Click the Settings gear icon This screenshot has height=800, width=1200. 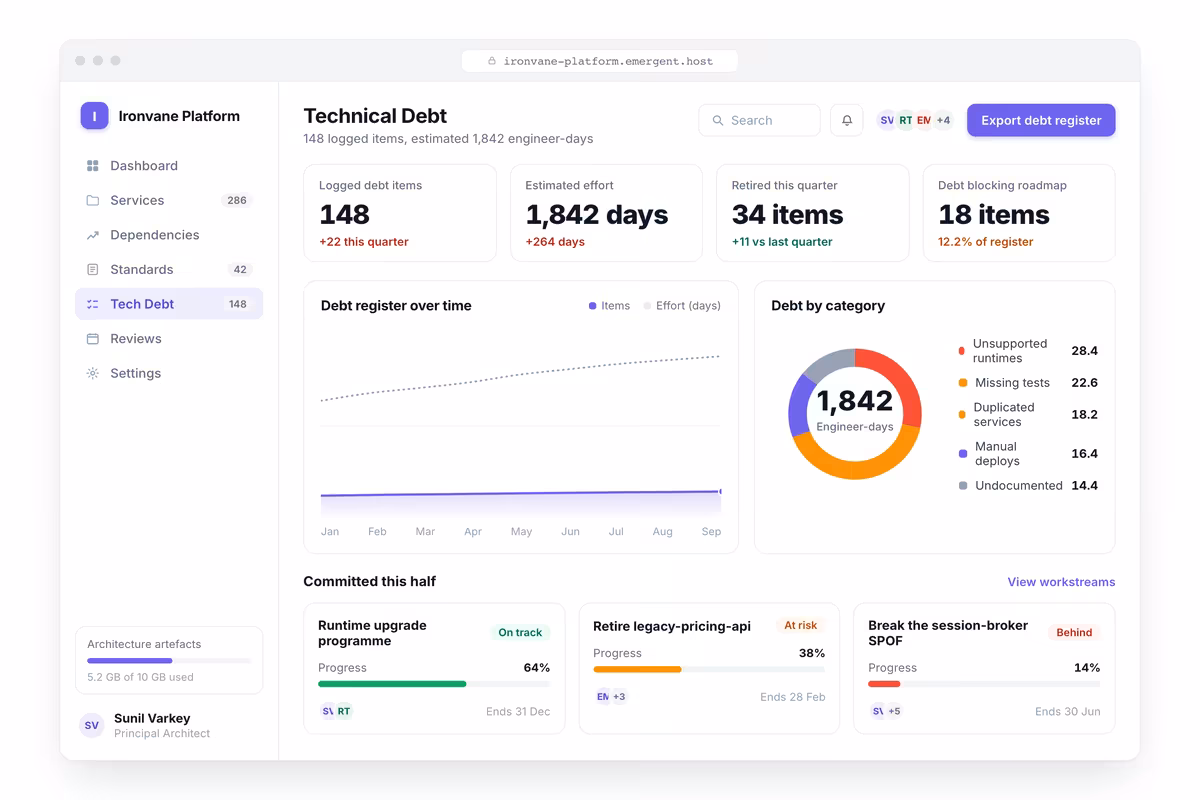pos(93,373)
